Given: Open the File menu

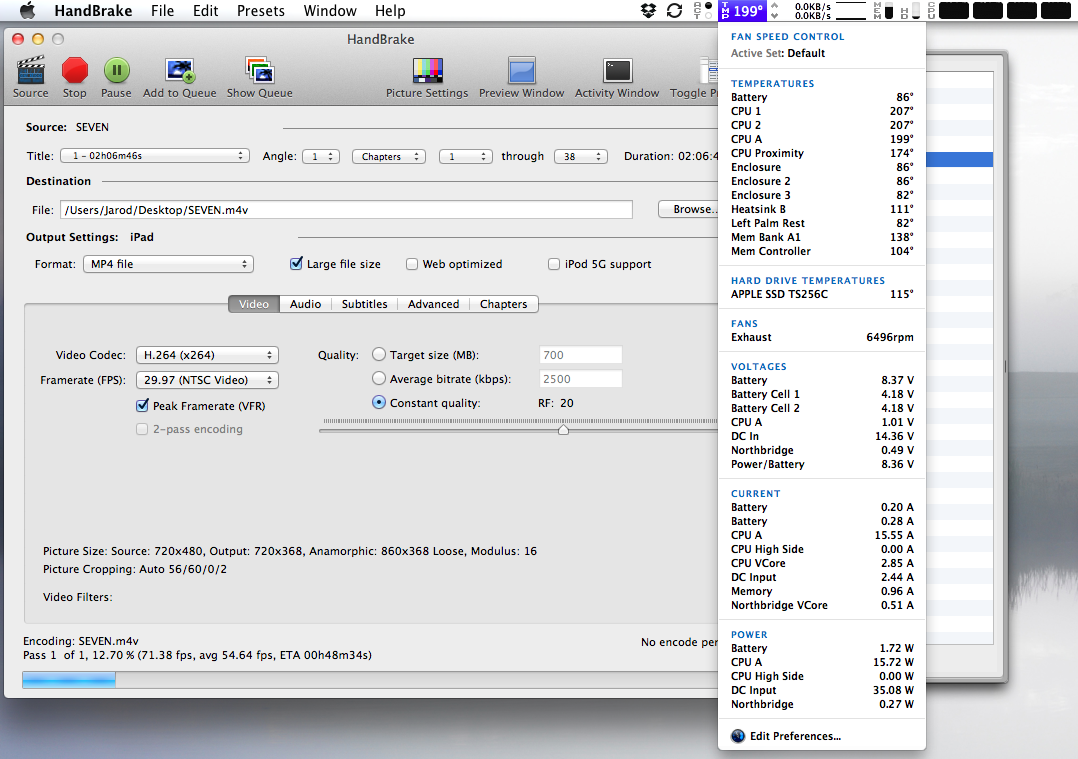Looking at the screenshot, I should [162, 10].
